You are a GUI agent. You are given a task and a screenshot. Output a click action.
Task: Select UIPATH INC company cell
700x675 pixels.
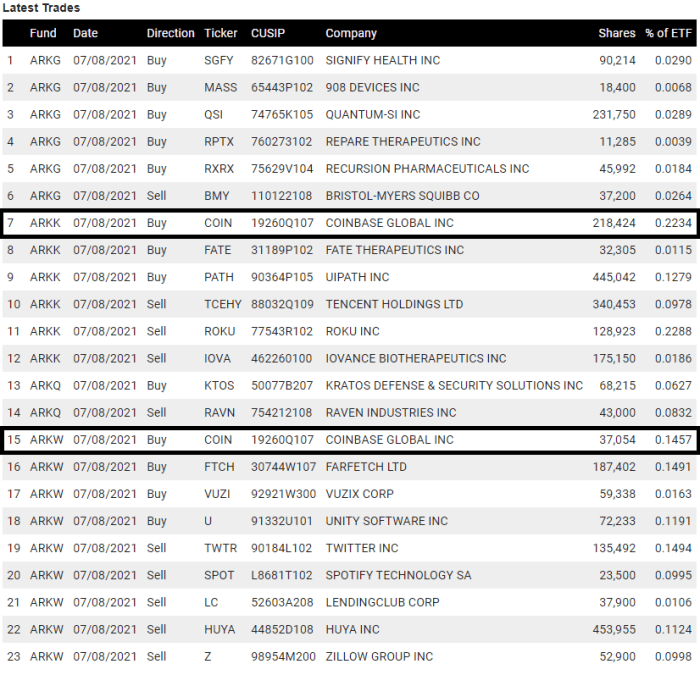[357, 277]
